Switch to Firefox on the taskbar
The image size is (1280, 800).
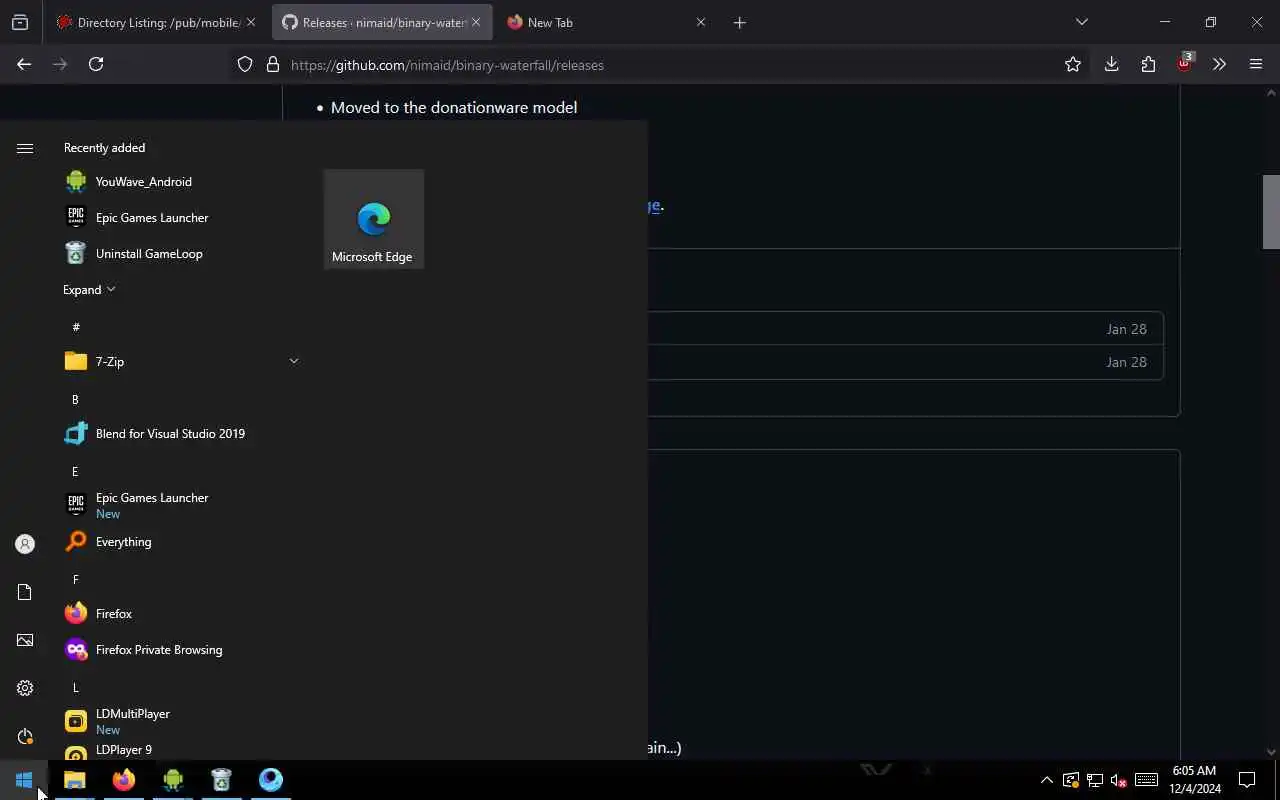click(x=124, y=780)
